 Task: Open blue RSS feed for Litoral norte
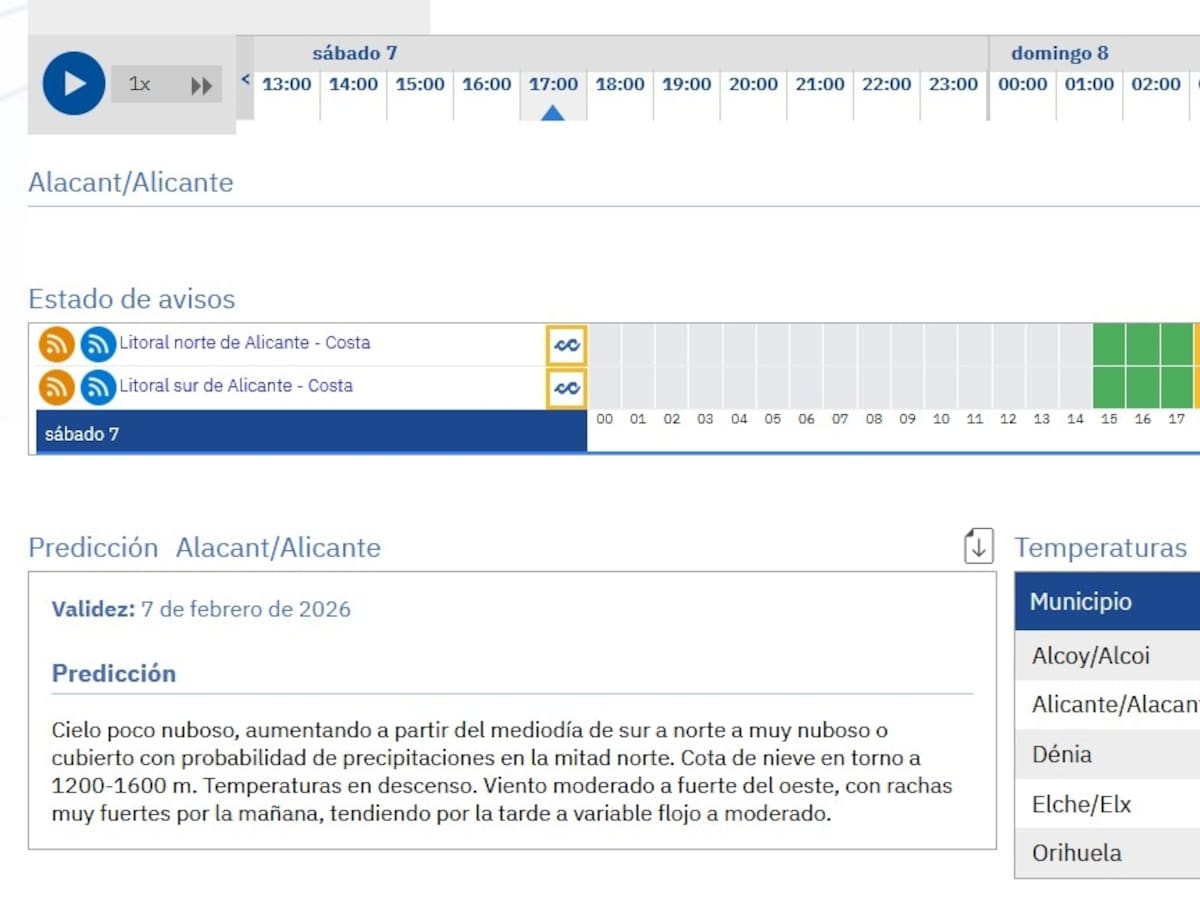[98, 344]
